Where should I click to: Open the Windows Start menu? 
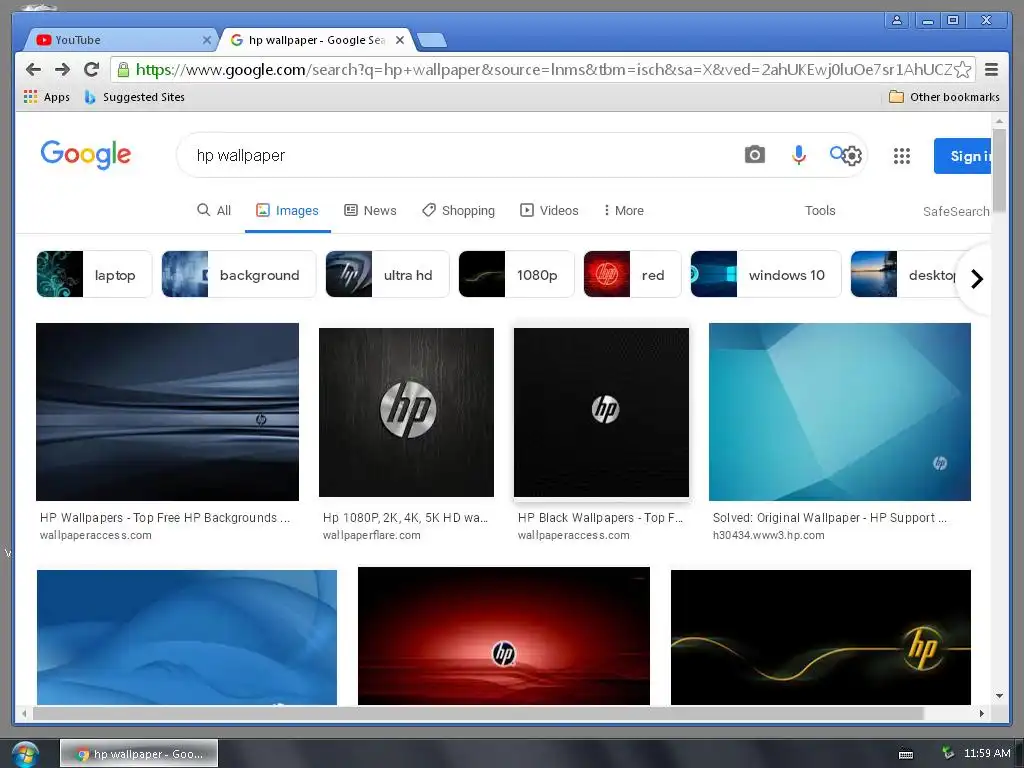coord(24,754)
